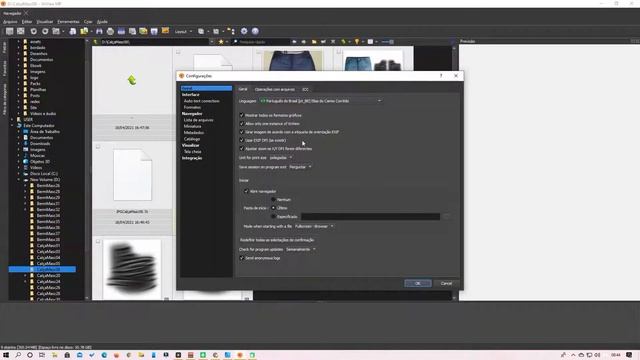Select Interface in settings category list
Screen dimensions: 640x360
pyautogui.click(x=191, y=95)
